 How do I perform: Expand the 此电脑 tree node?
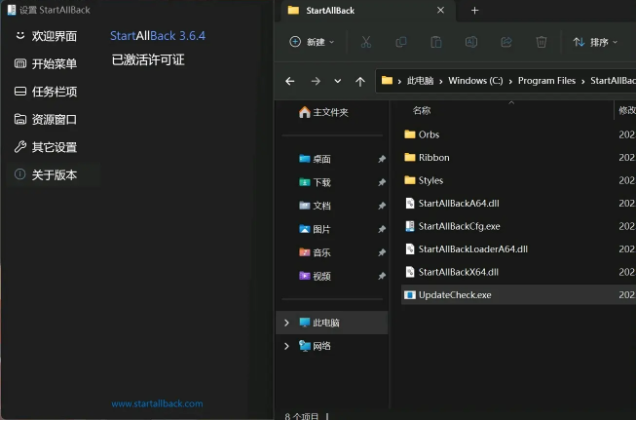(286, 323)
